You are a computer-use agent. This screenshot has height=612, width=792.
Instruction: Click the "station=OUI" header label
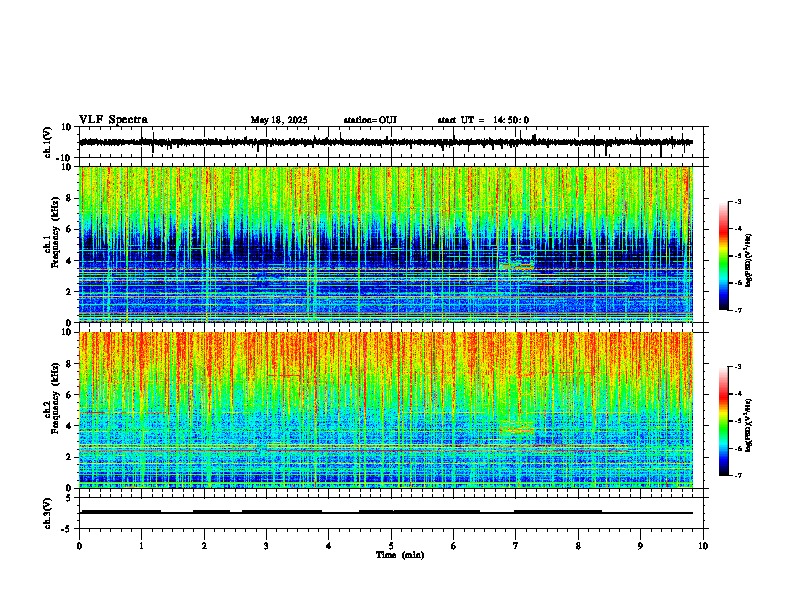(370, 120)
